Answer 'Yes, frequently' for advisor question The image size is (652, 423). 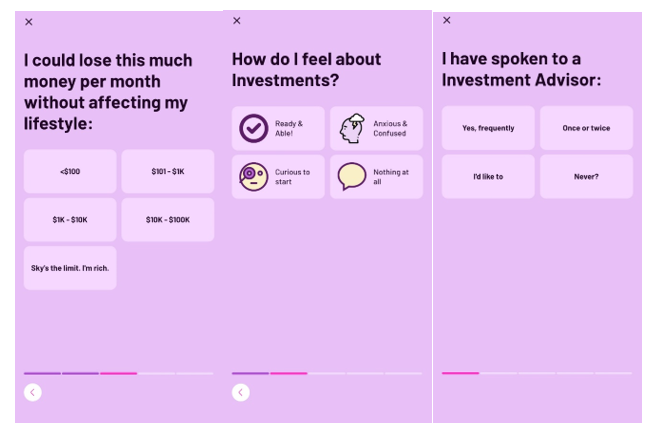pos(488,128)
